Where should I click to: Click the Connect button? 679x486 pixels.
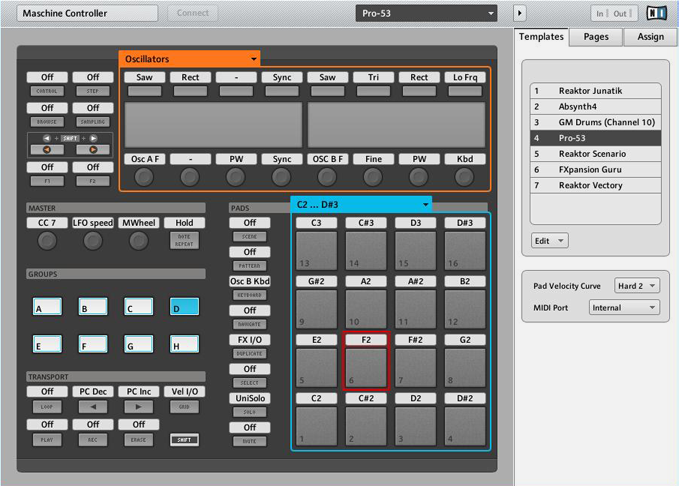click(191, 13)
